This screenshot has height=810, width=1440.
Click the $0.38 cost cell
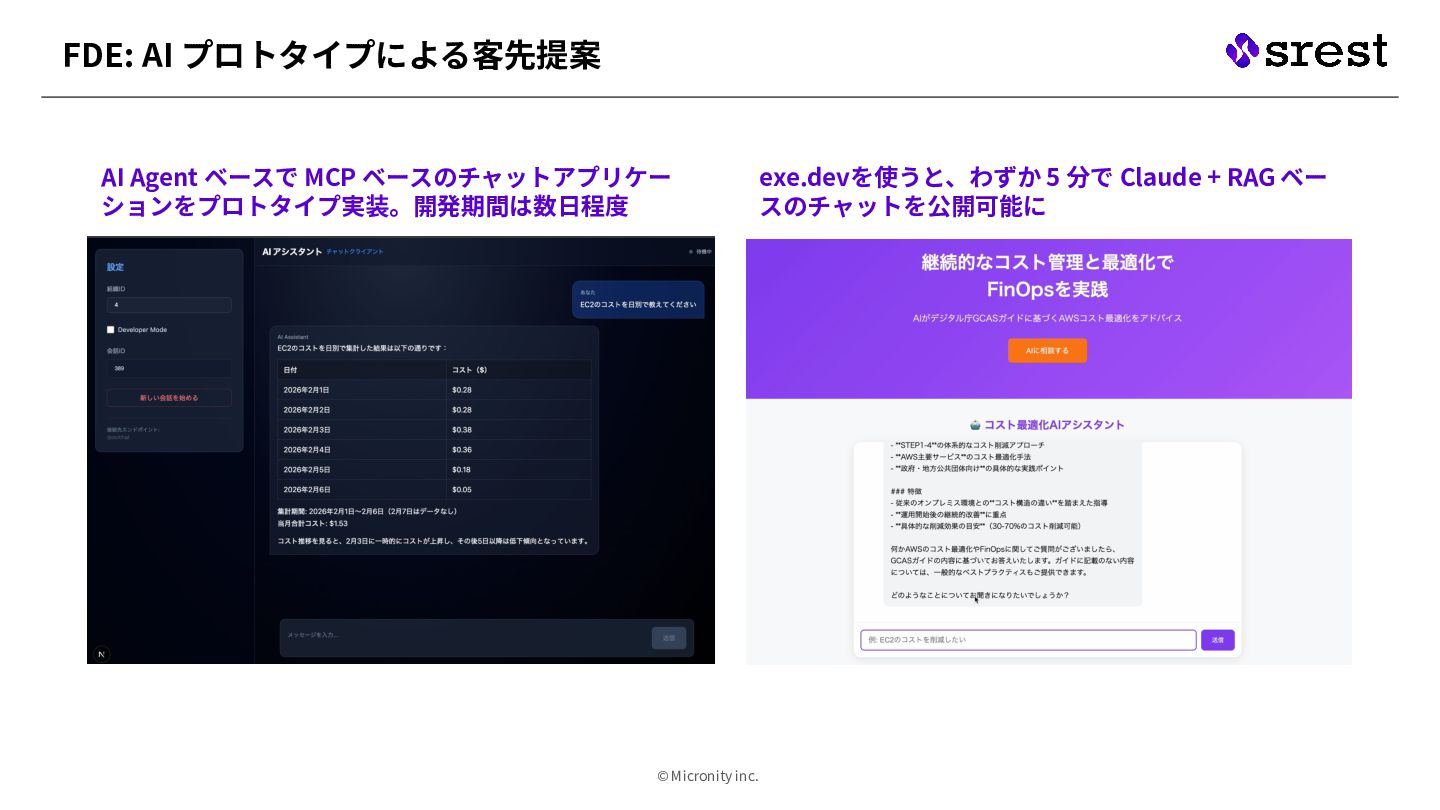[518, 430]
